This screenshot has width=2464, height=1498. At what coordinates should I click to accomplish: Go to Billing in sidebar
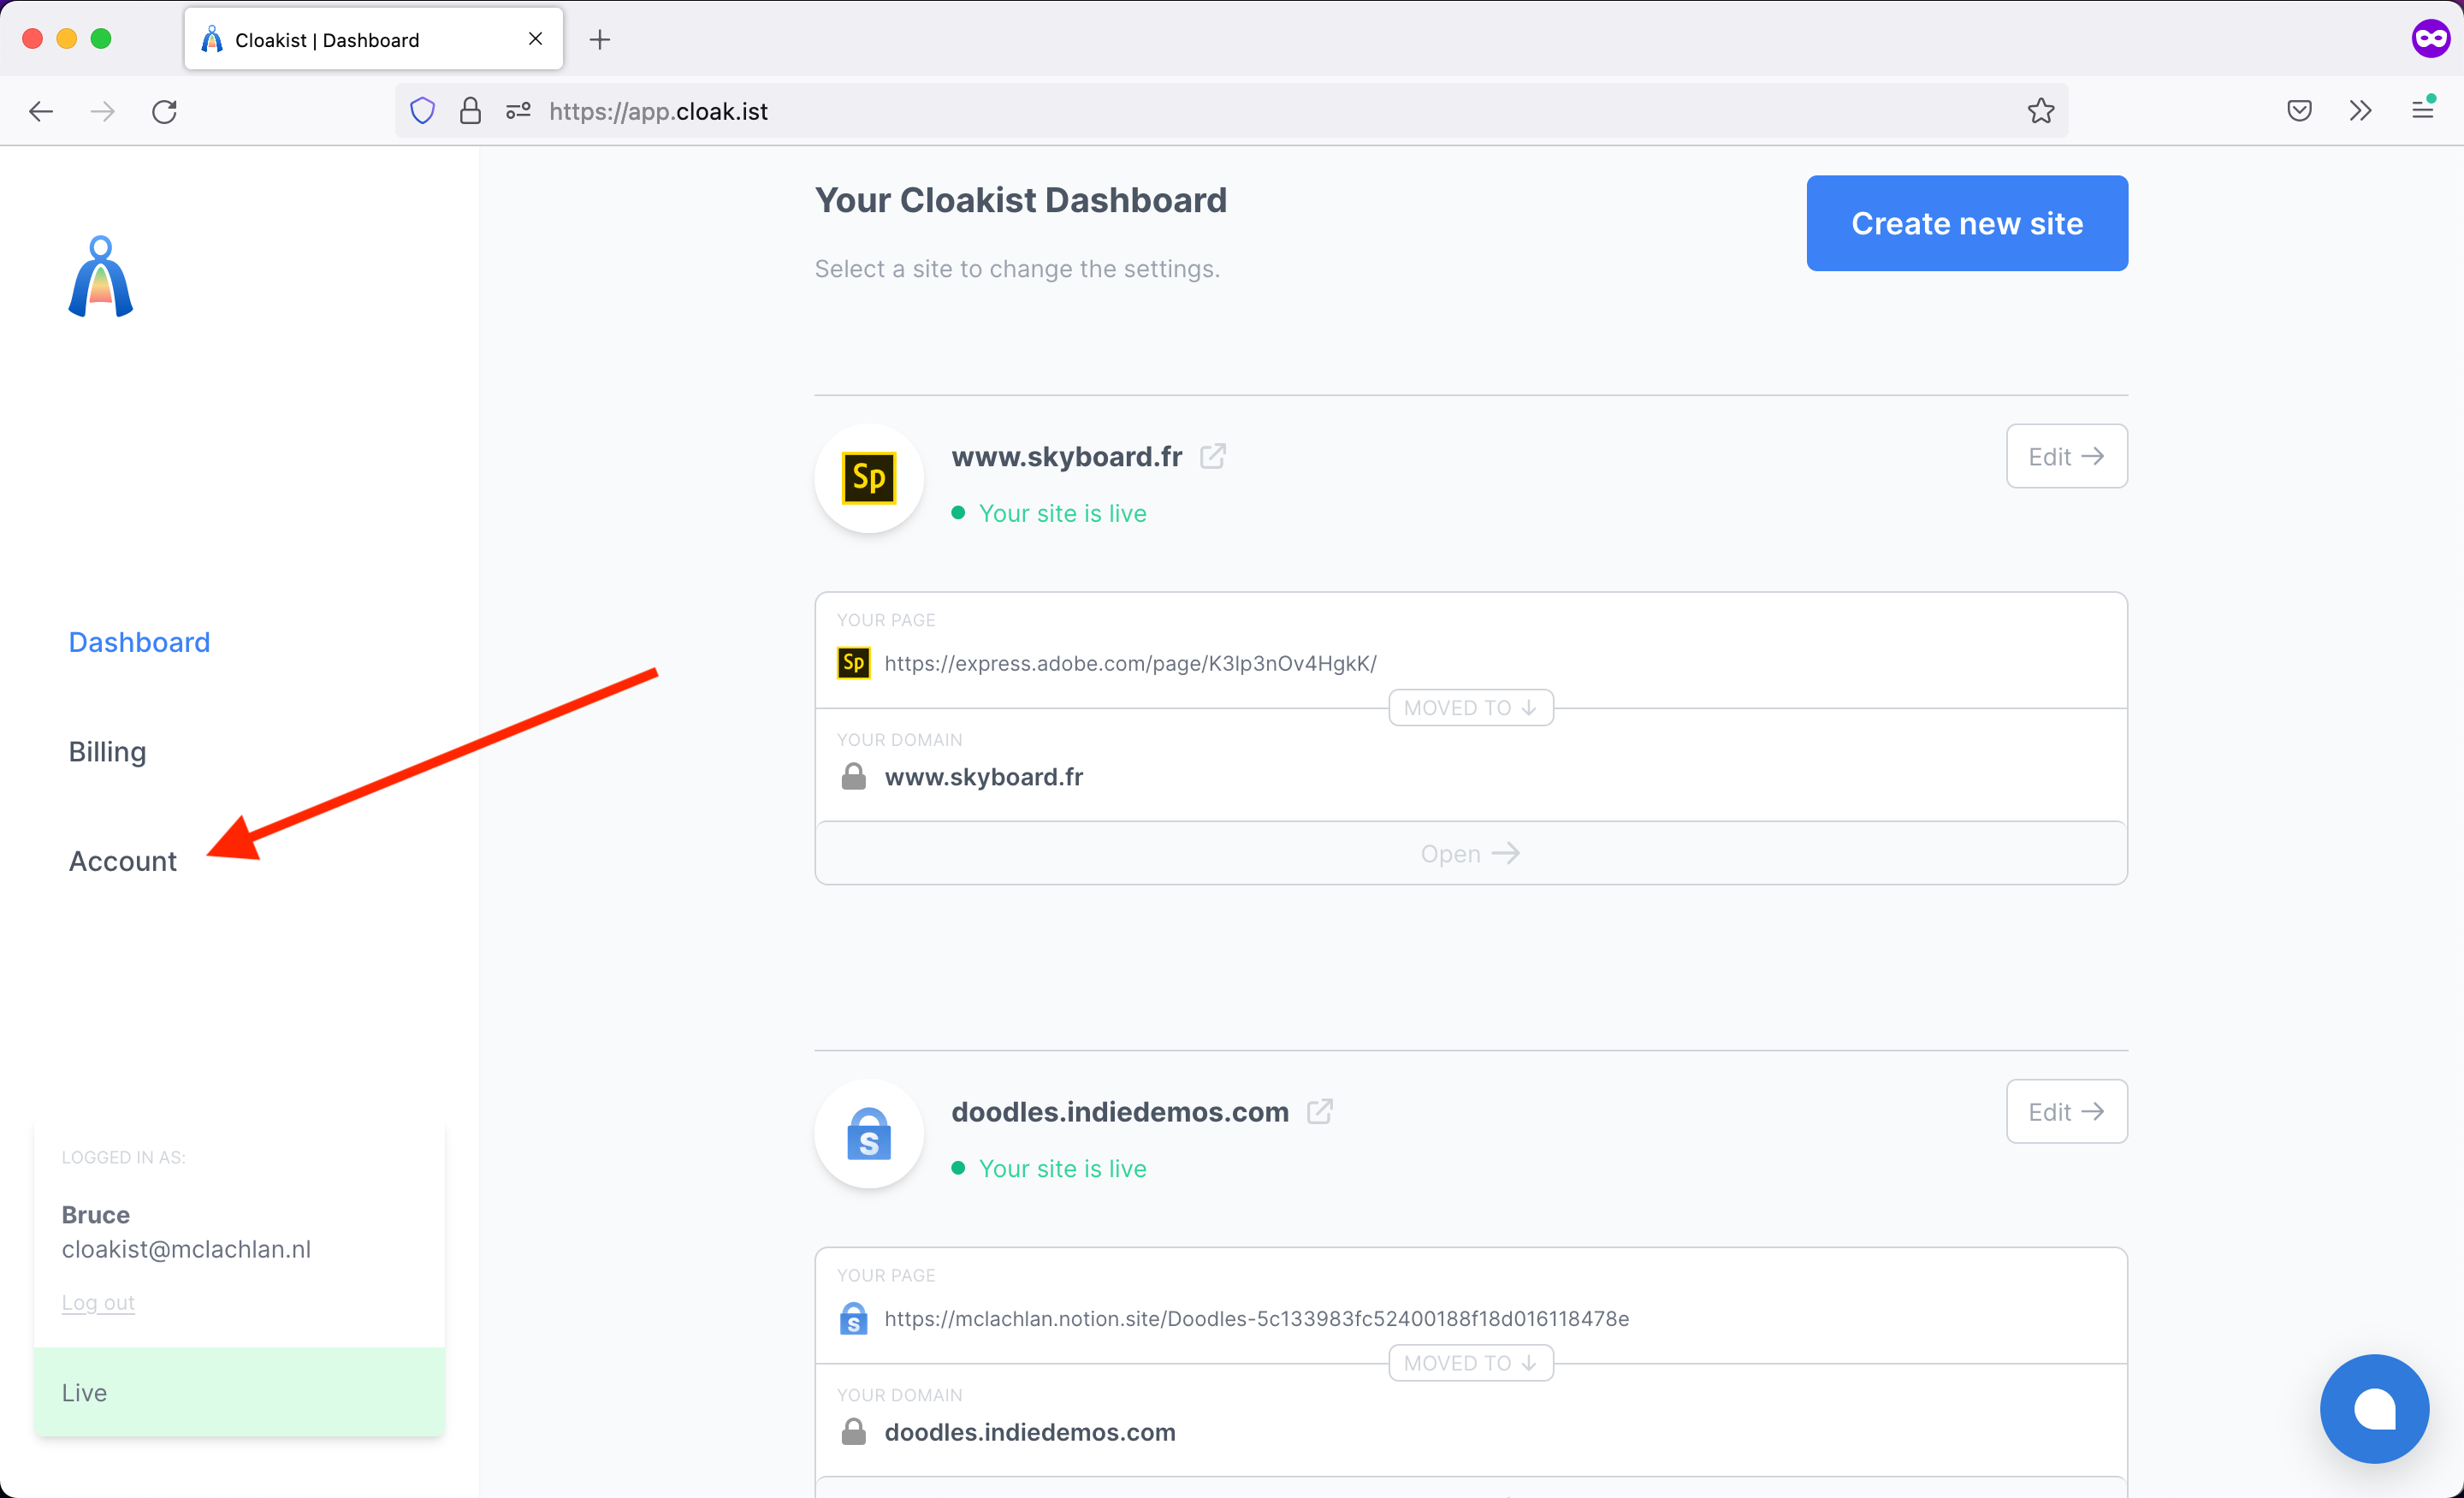pos(107,751)
